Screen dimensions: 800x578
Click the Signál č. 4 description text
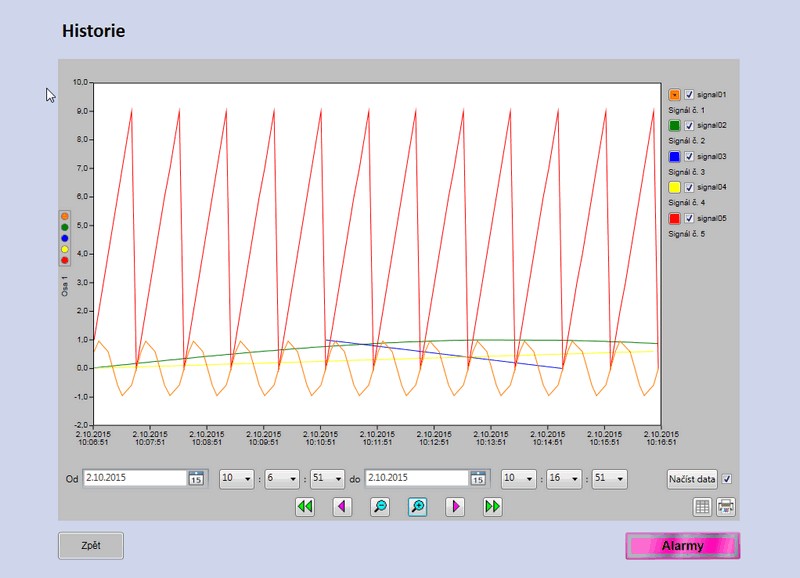tap(687, 203)
